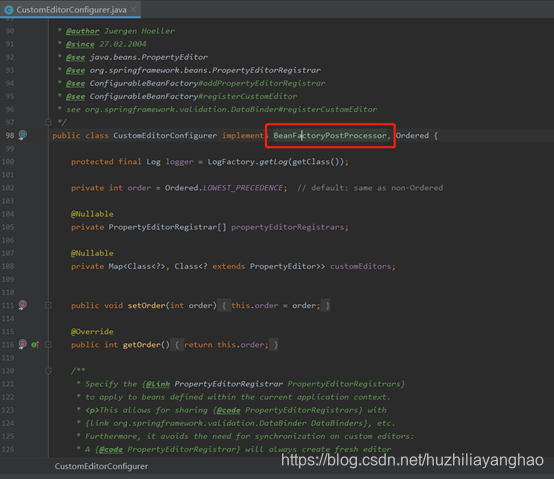The width and height of the screenshot is (554, 479).
Task: Click the logger field name on line 100
Action: click(179, 162)
